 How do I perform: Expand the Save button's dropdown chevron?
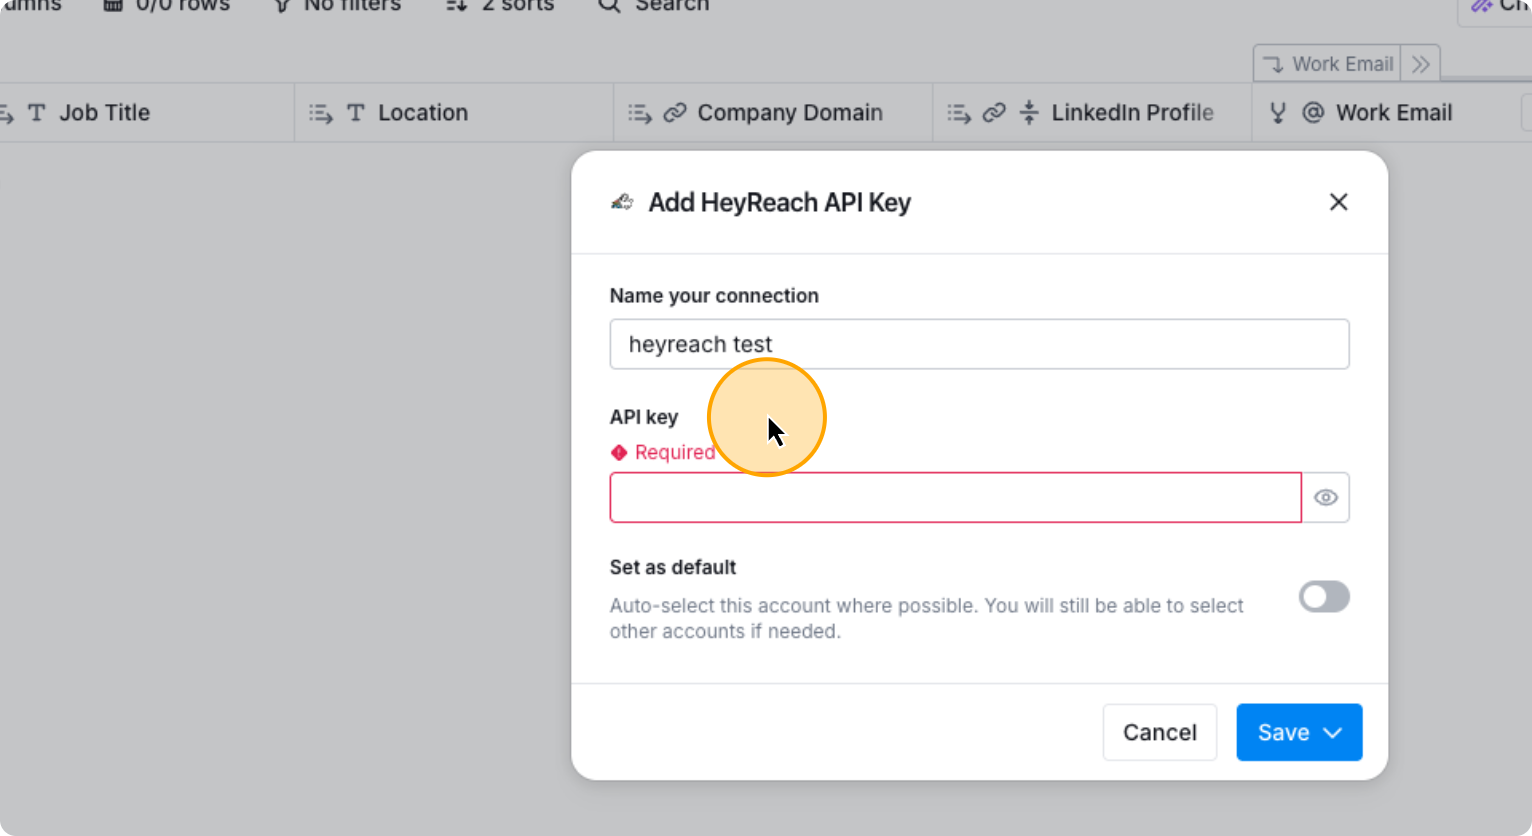[x=1333, y=733]
